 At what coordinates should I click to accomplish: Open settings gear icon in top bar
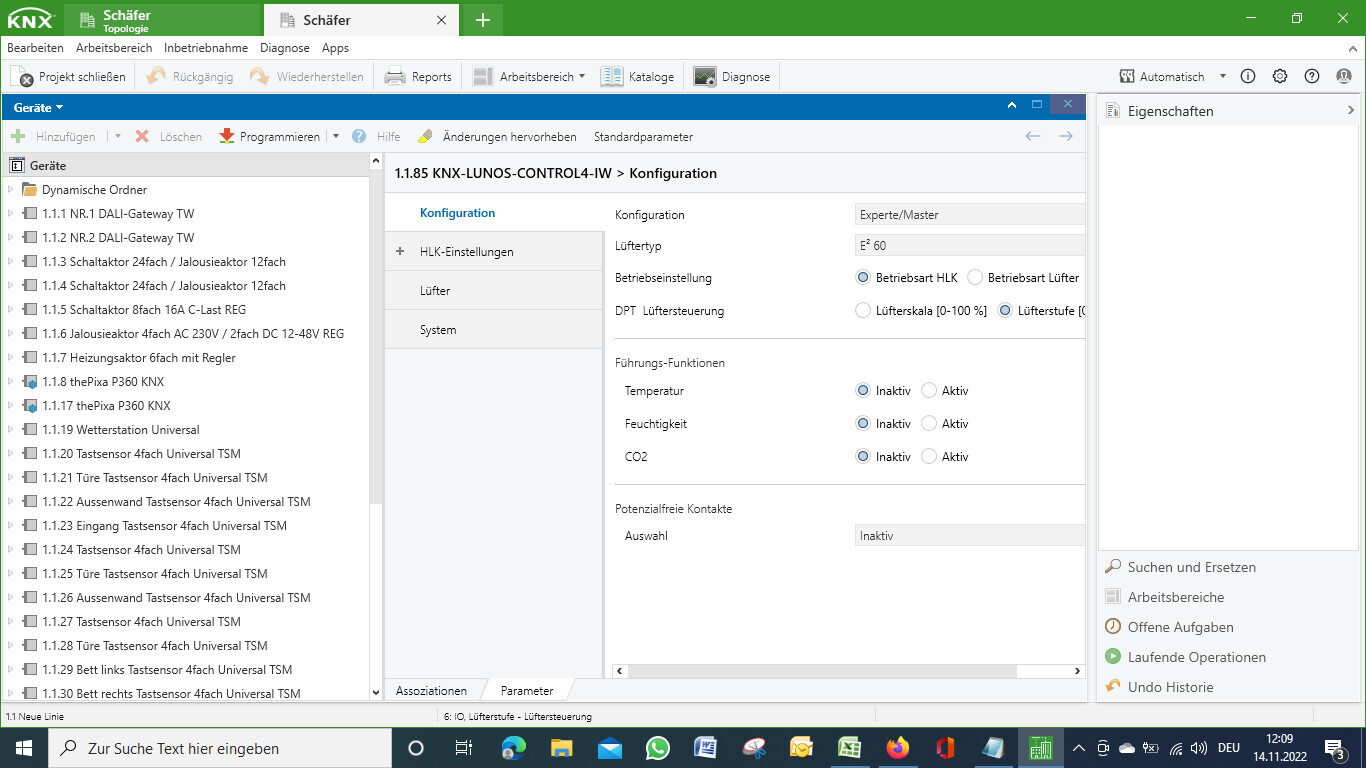click(x=1280, y=76)
